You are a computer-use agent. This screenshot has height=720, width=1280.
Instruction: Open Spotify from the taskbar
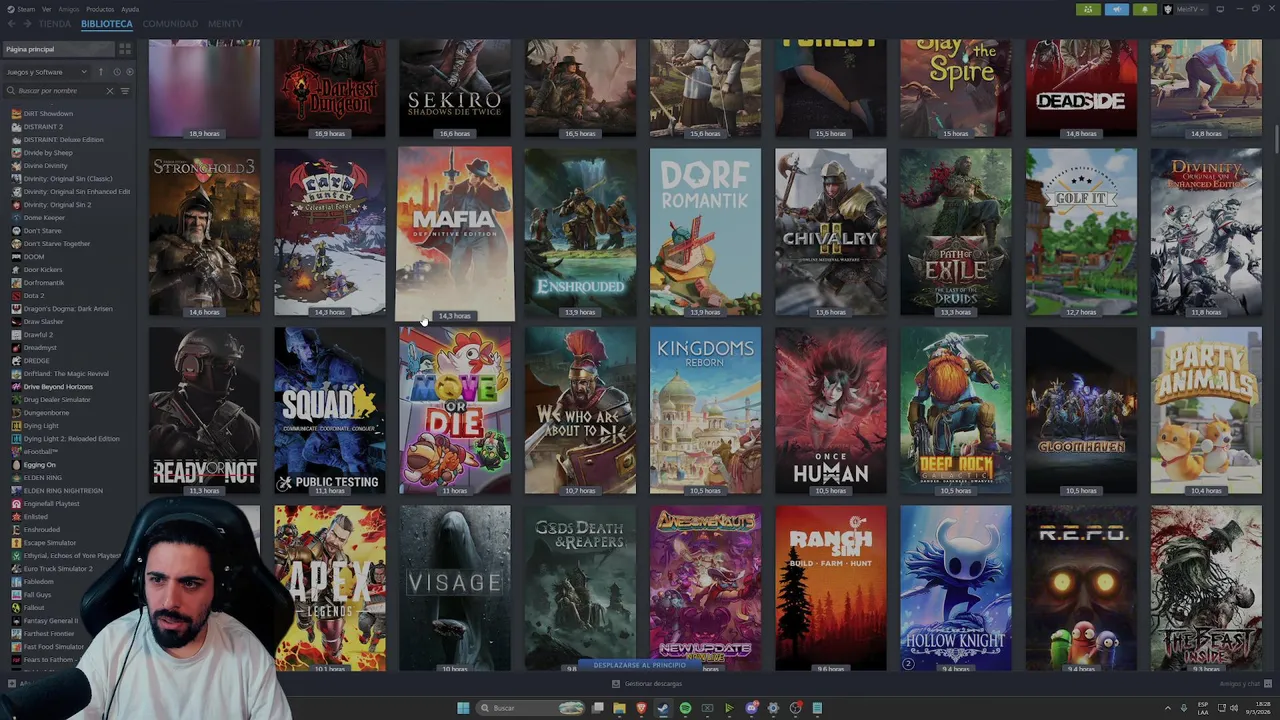(x=685, y=708)
